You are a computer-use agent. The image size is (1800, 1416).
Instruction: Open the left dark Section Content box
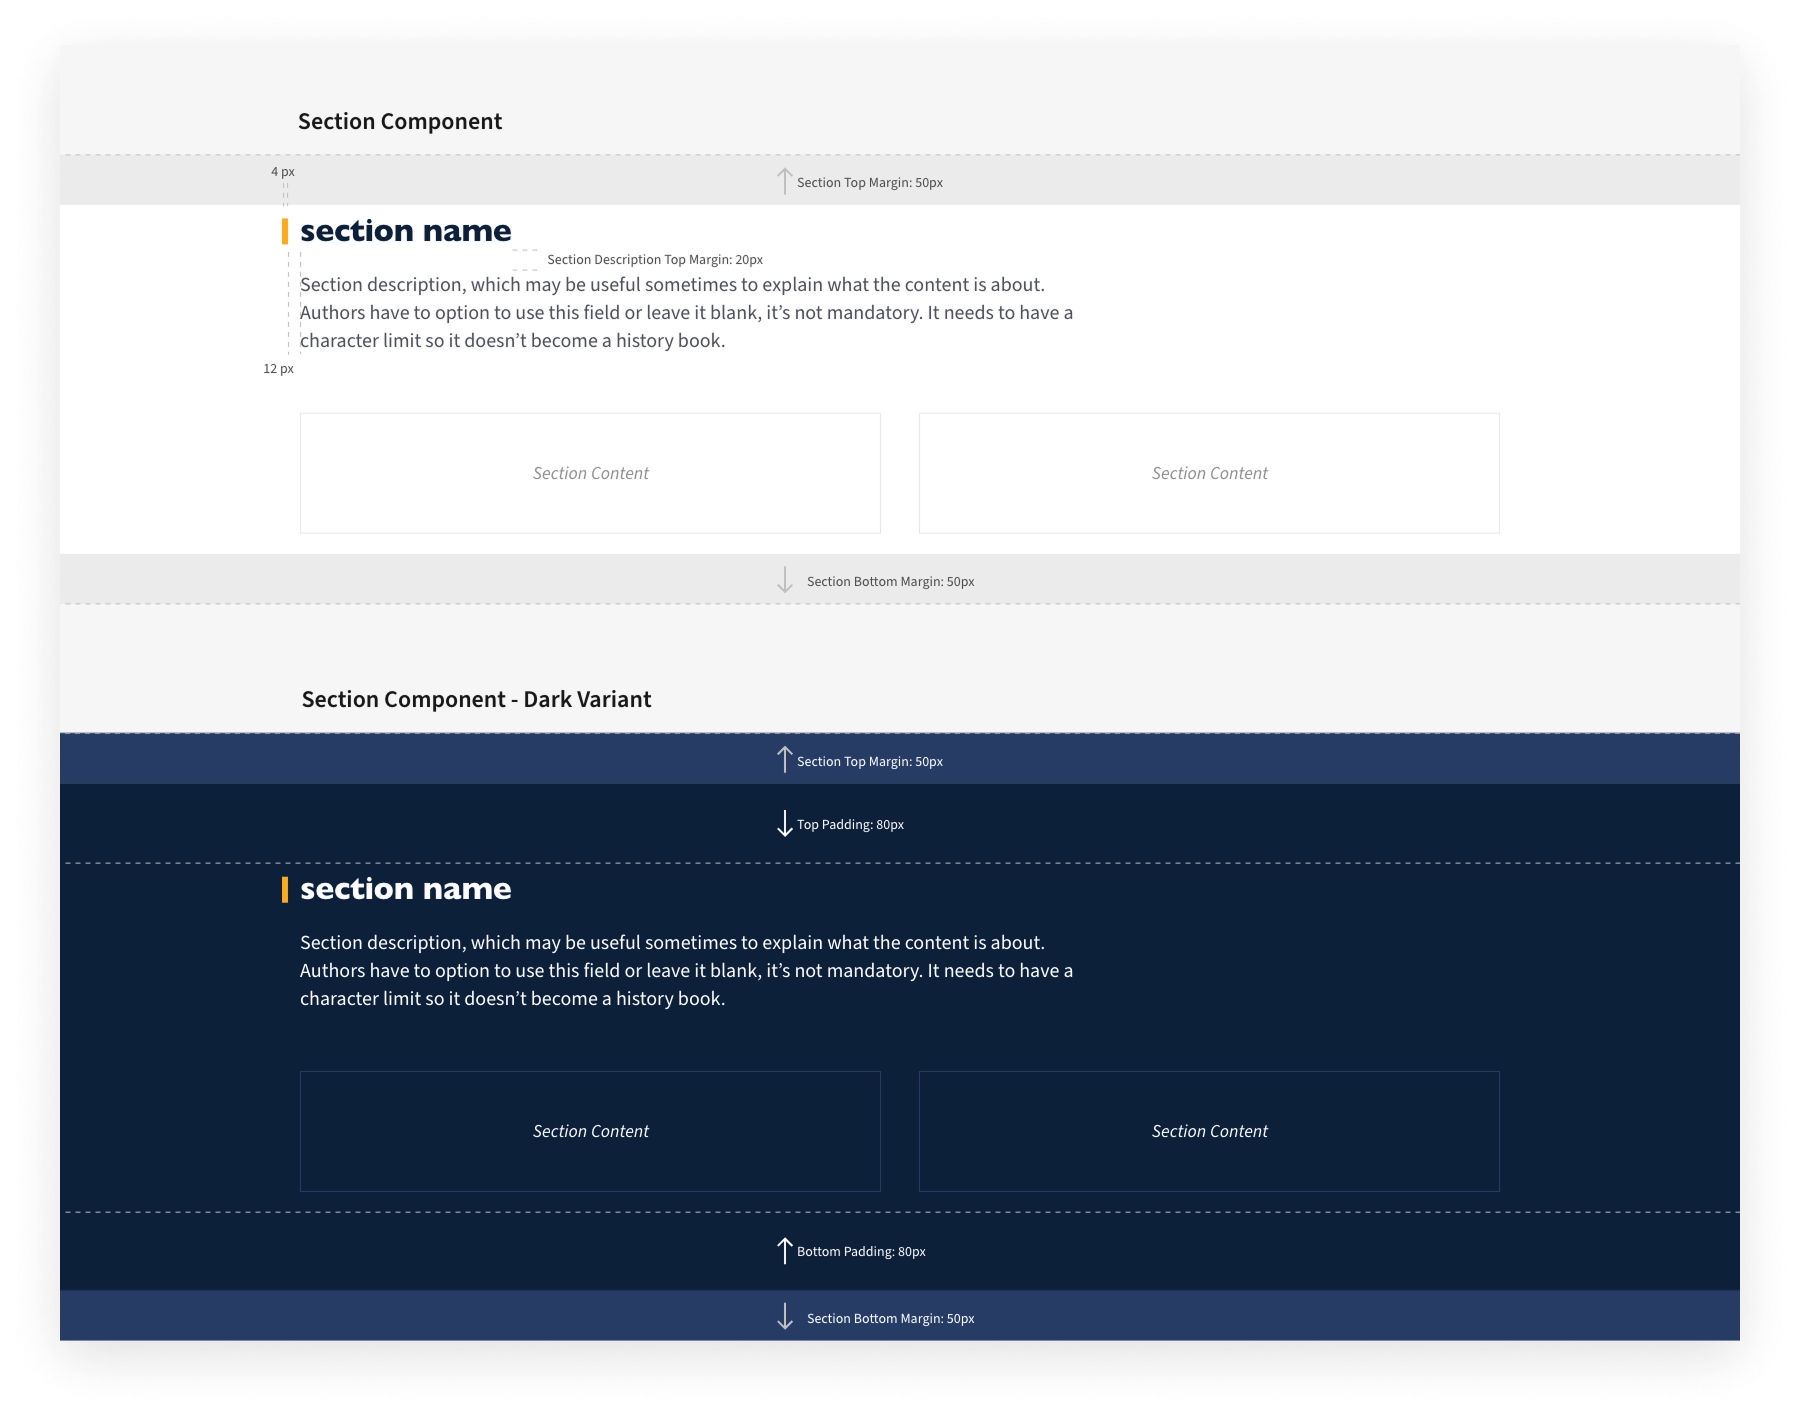tap(590, 1131)
